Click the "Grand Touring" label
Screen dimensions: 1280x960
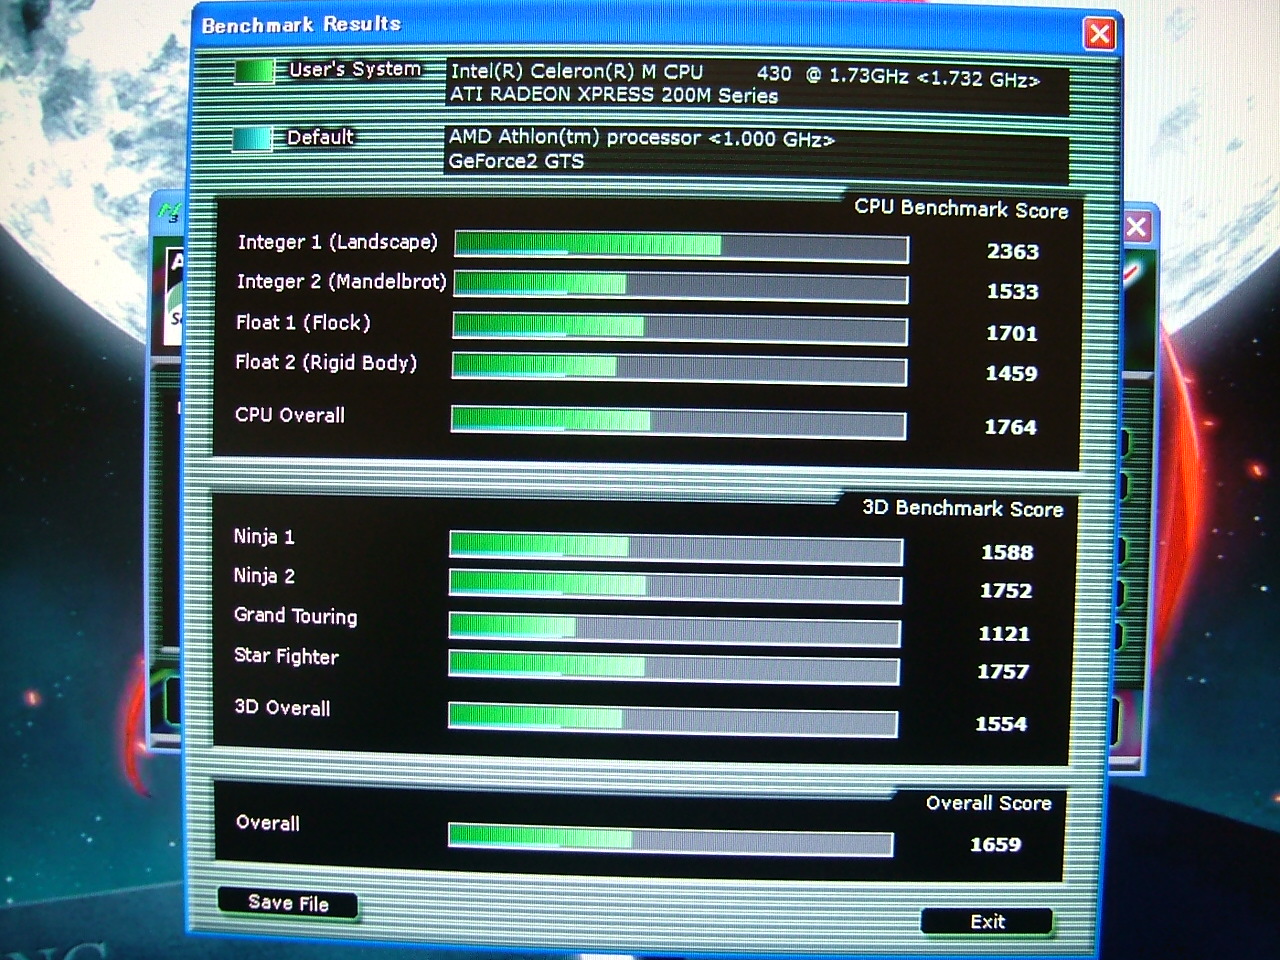tap(295, 616)
